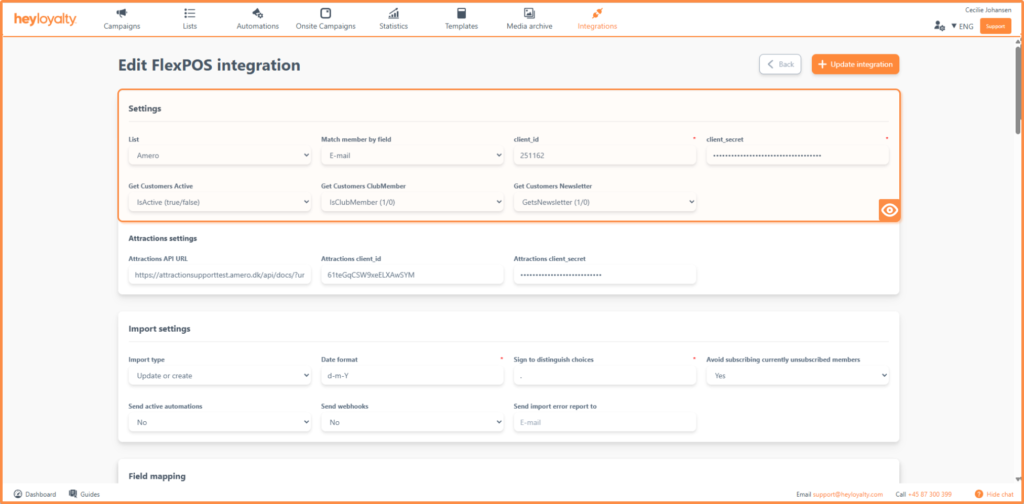1024x504 pixels.
Task: Open user account settings icon
Action: point(939,25)
